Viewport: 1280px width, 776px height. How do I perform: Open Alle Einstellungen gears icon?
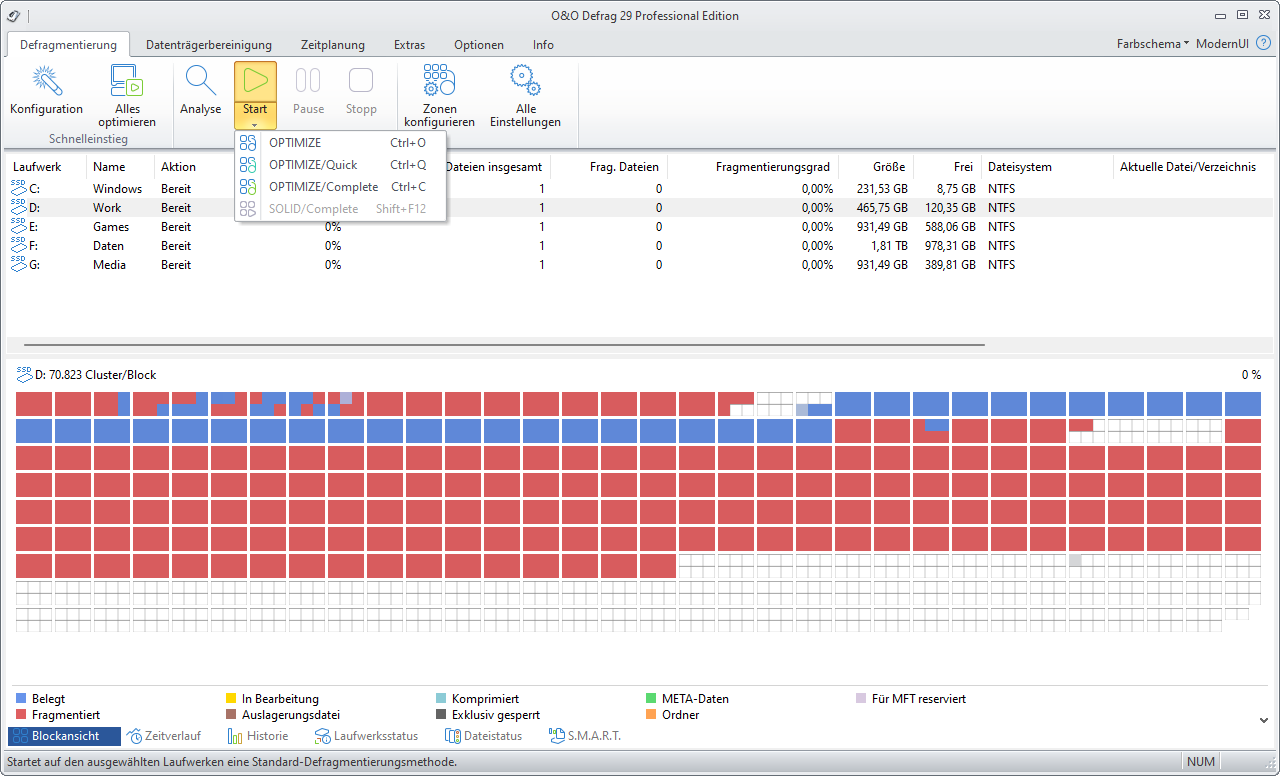(x=525, y=80)
